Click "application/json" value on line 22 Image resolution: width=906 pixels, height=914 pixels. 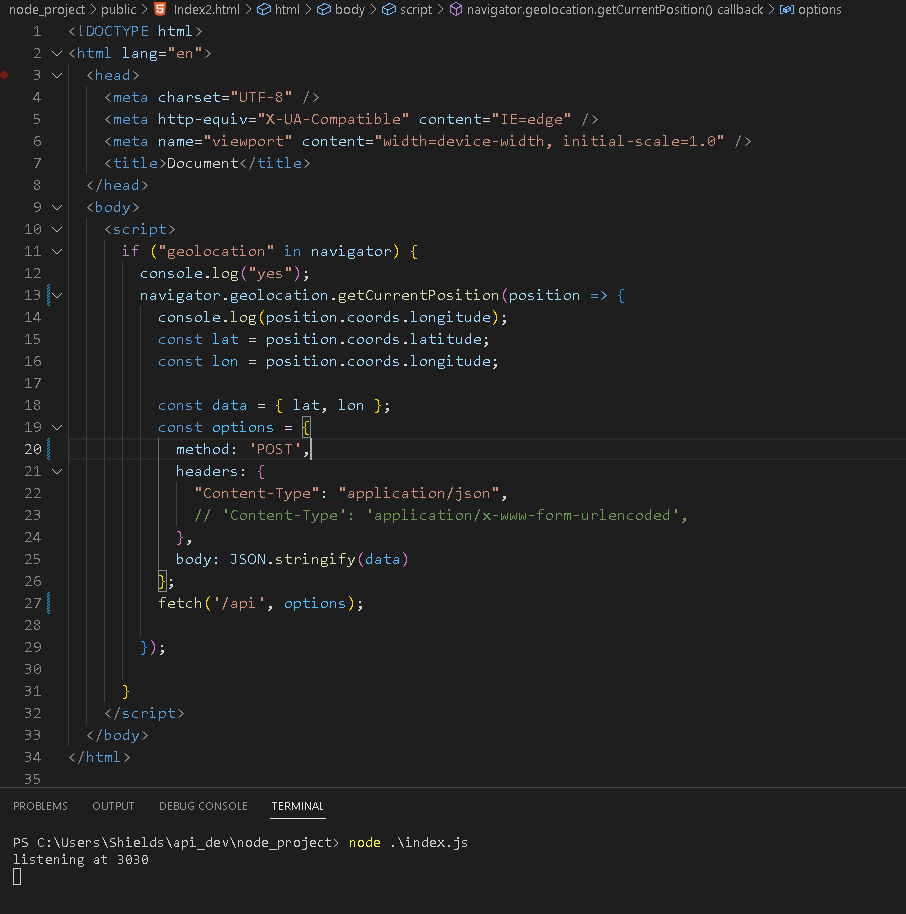coord(419,494)
